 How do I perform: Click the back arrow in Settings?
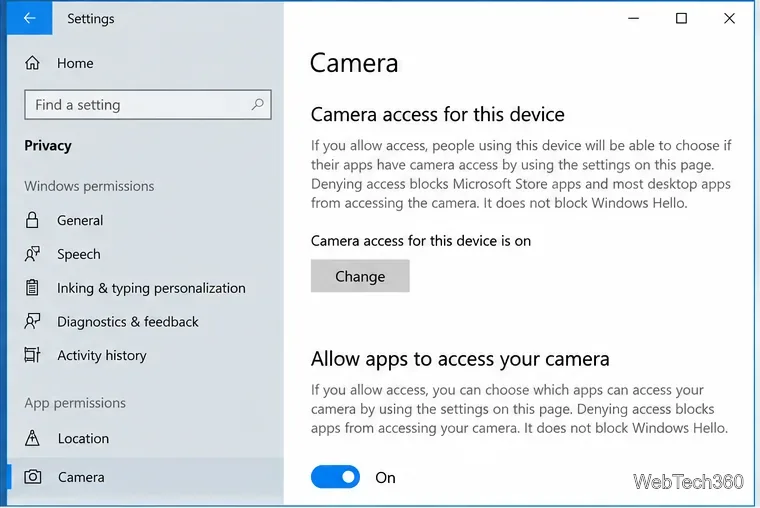click(x=30, y=18)
